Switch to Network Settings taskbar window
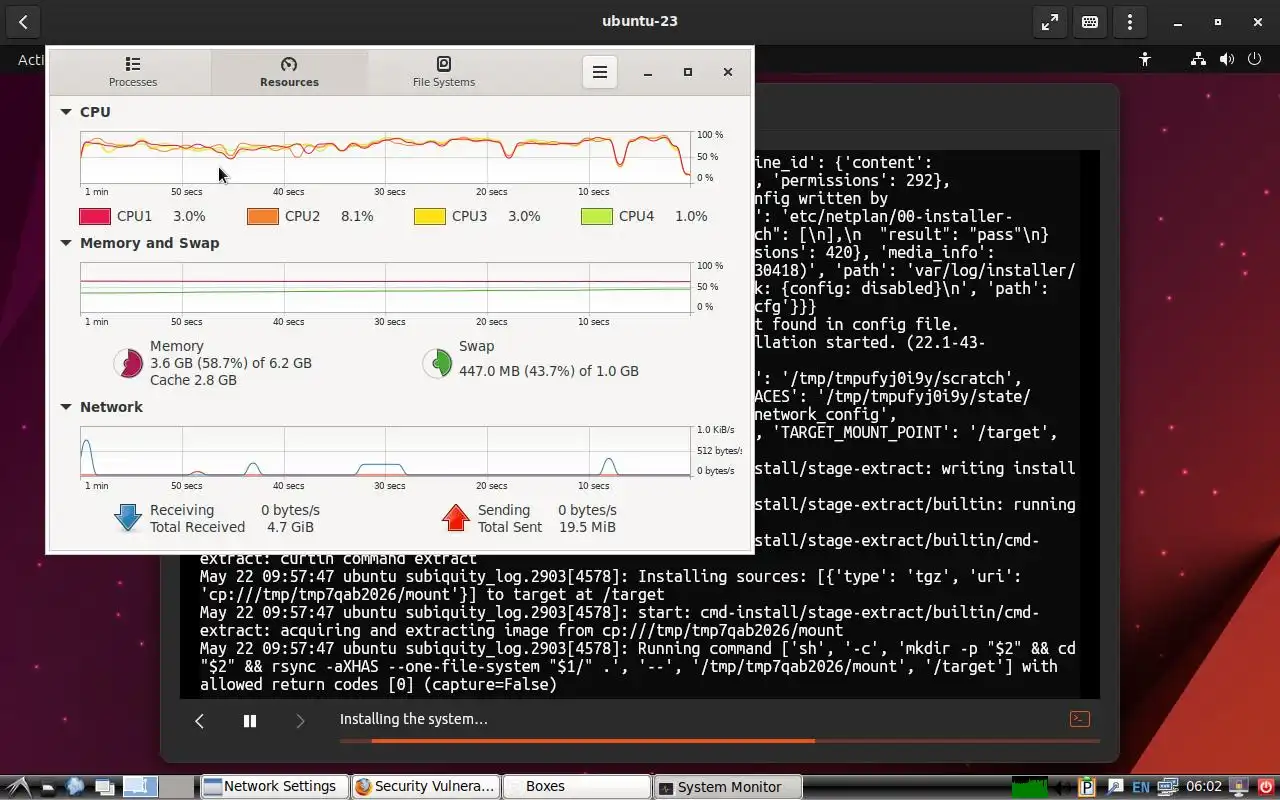 [x=274, y=787]
